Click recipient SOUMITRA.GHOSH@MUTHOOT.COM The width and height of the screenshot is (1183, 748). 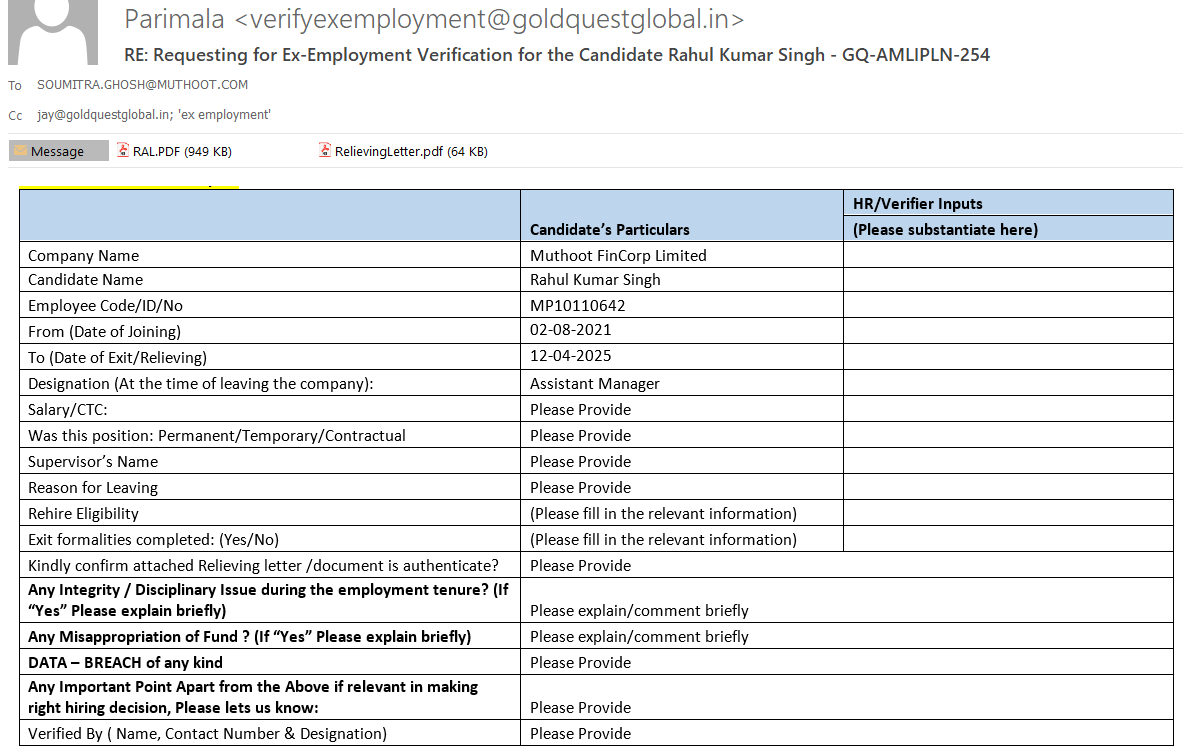(x=142, y=86)
